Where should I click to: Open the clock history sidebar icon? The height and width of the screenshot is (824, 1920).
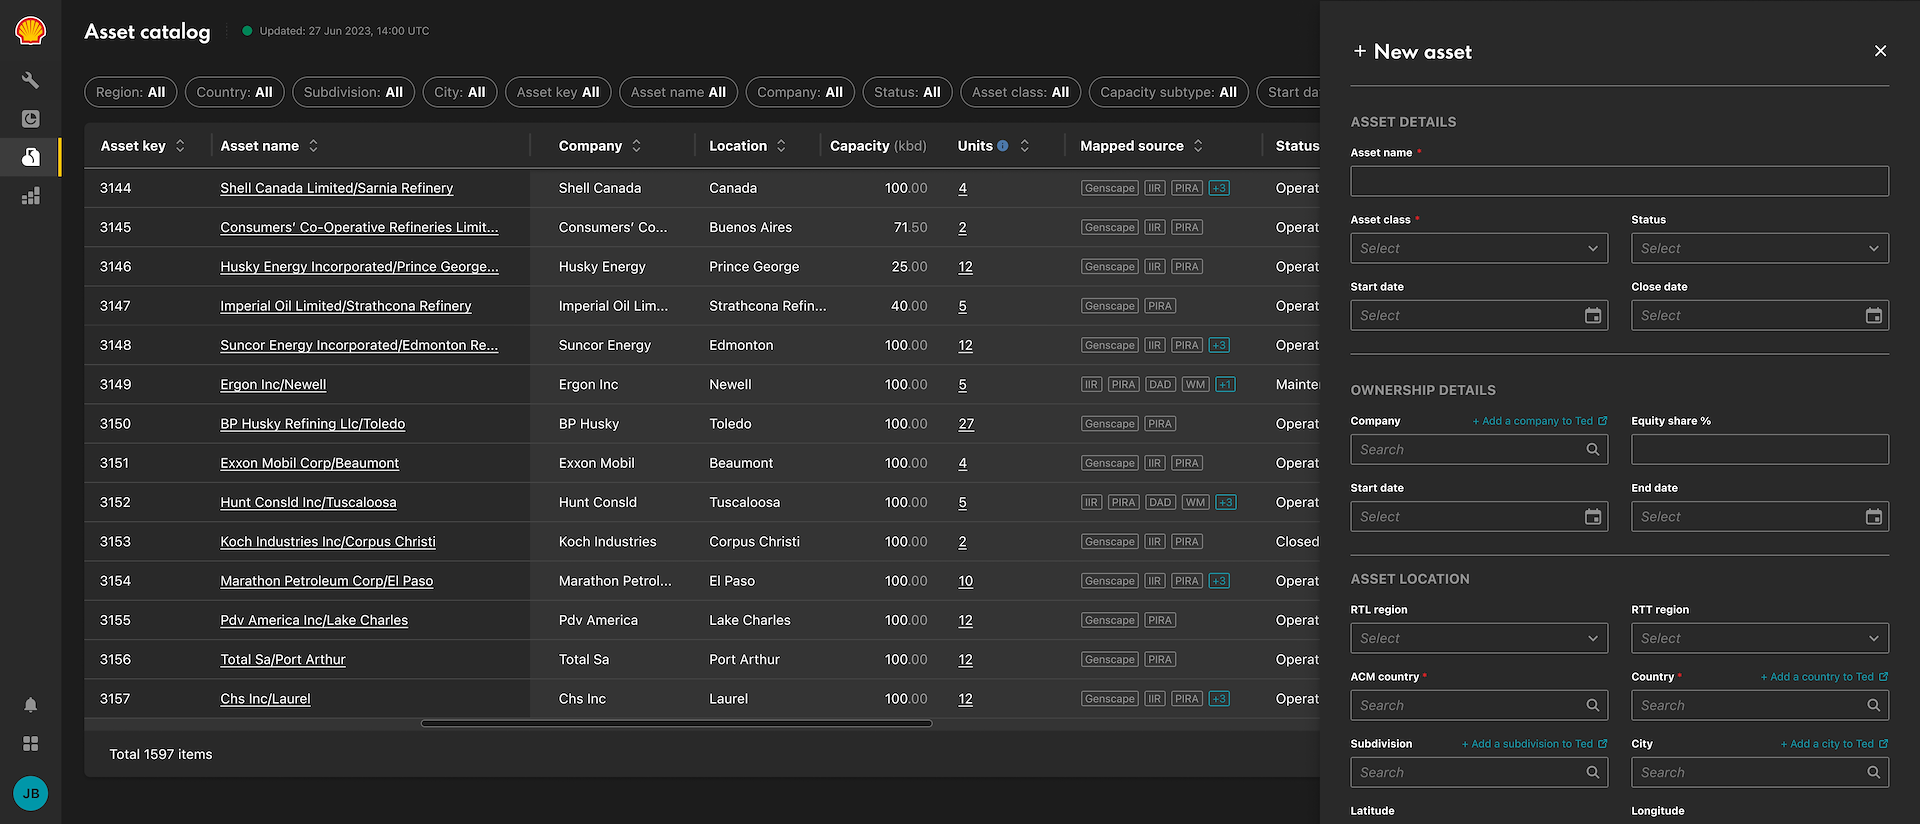click(31, 119)
